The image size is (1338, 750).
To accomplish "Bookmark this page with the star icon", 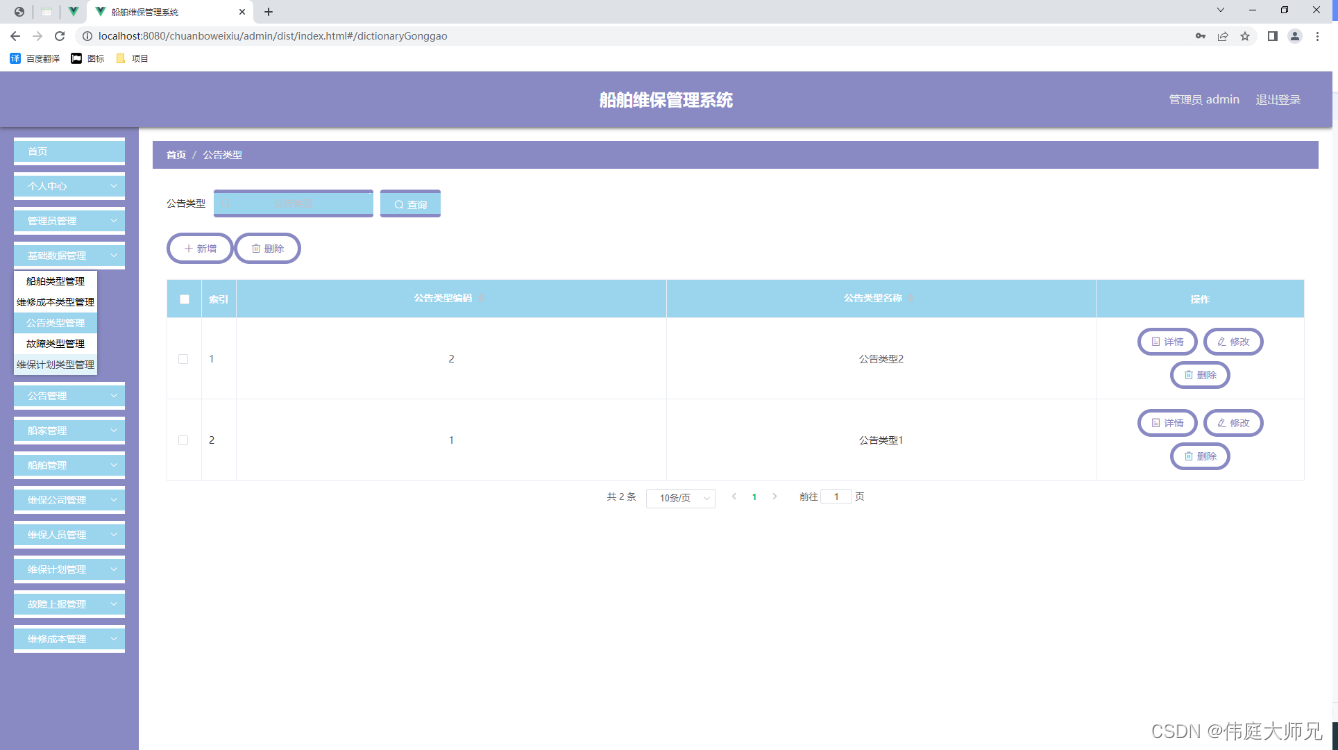I will (x=1245, y=36).
